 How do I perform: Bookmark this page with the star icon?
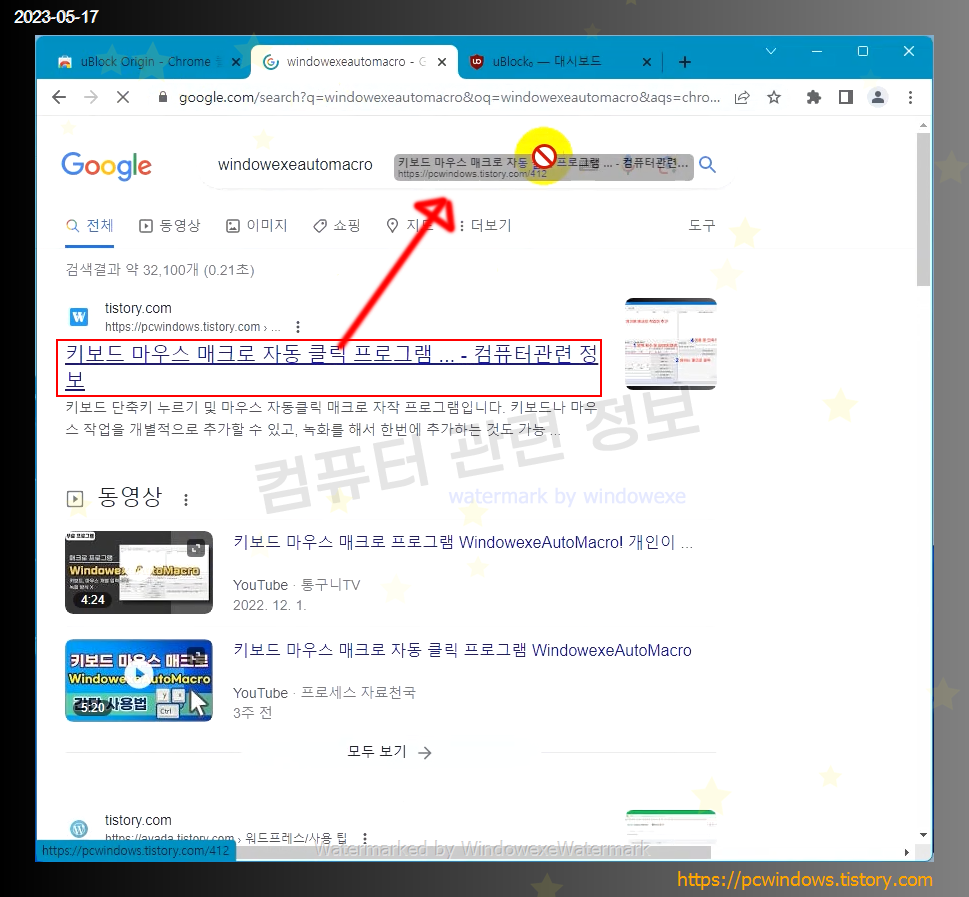click(774, 97)
